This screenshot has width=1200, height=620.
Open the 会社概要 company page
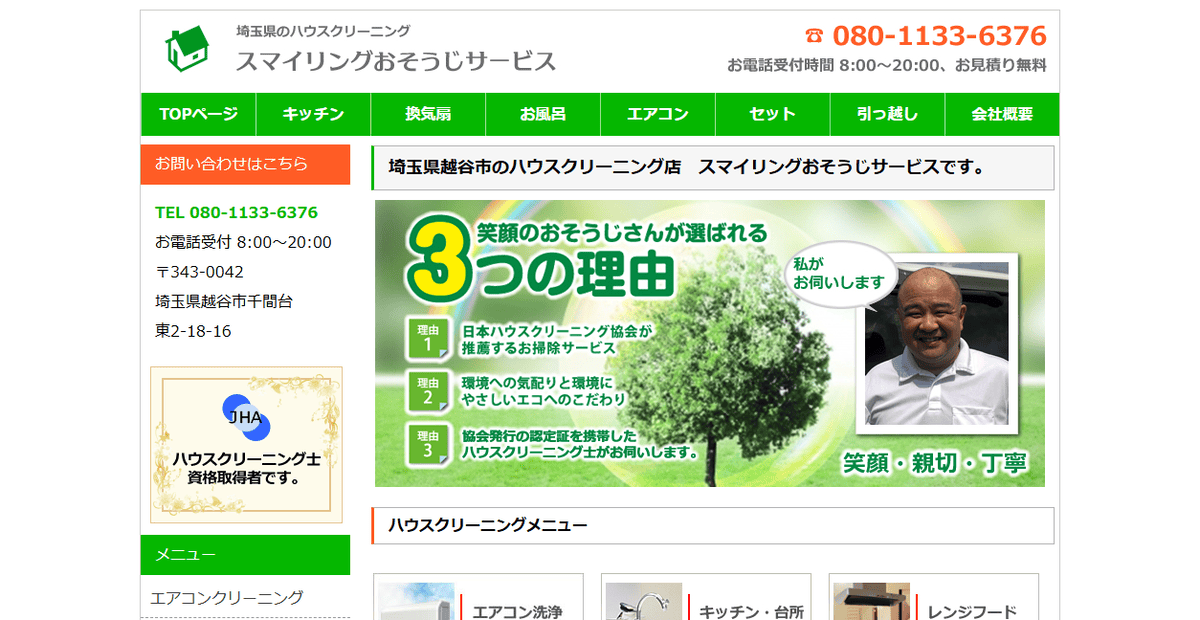1002,114
